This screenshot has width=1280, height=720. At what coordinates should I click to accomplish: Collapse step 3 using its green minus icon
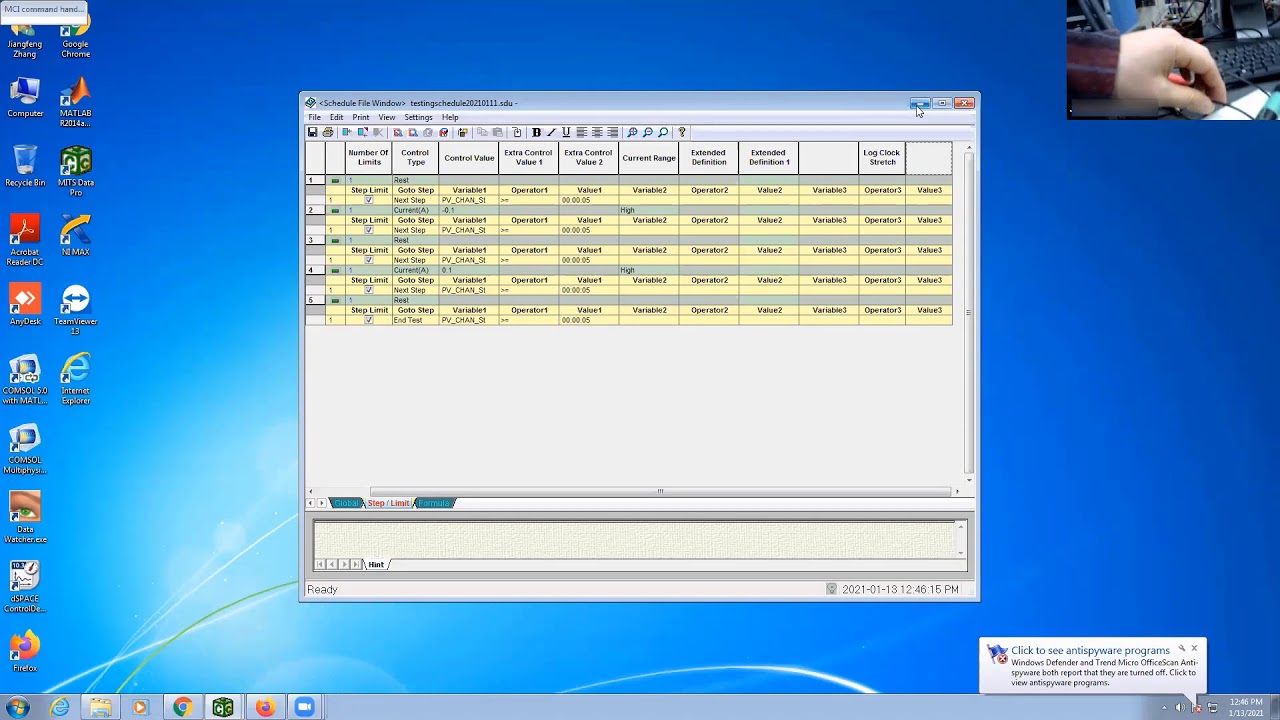pyautogui.click(x=335, y=240)
